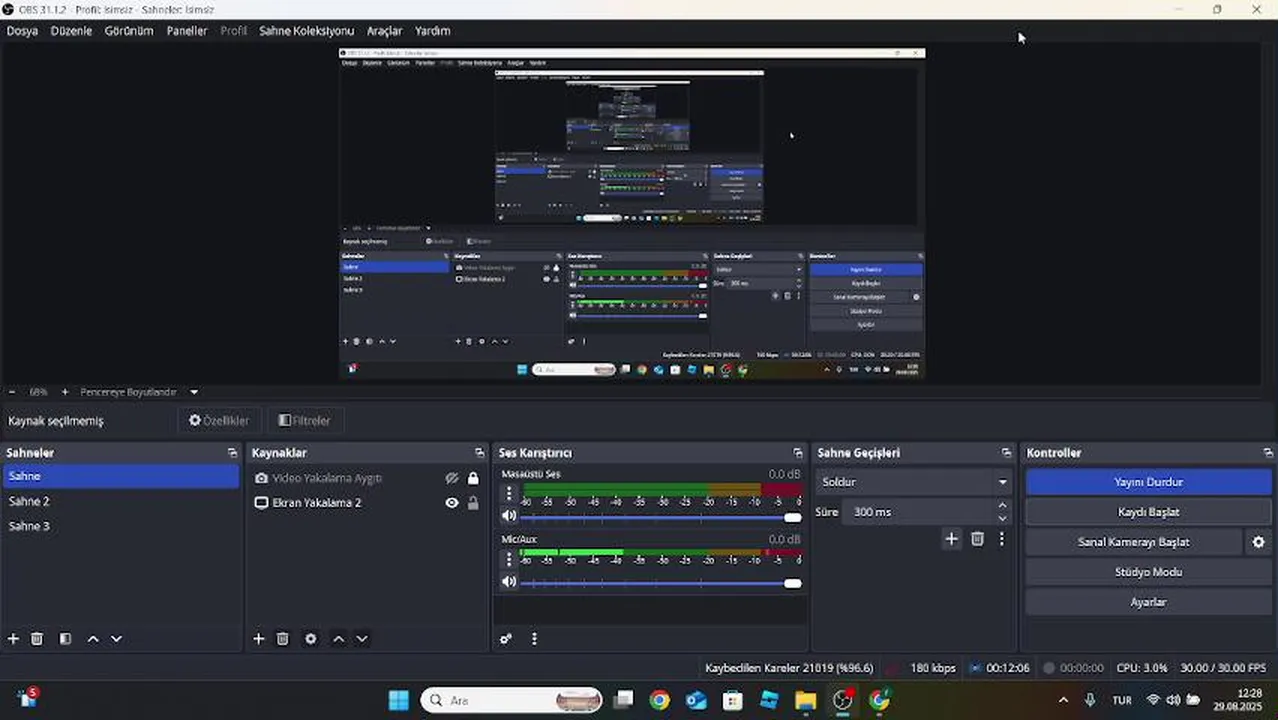This screenshot has height=720, width=1278.
Task: Move source up in Kaynaklar panel
Action: click(338, 639)
